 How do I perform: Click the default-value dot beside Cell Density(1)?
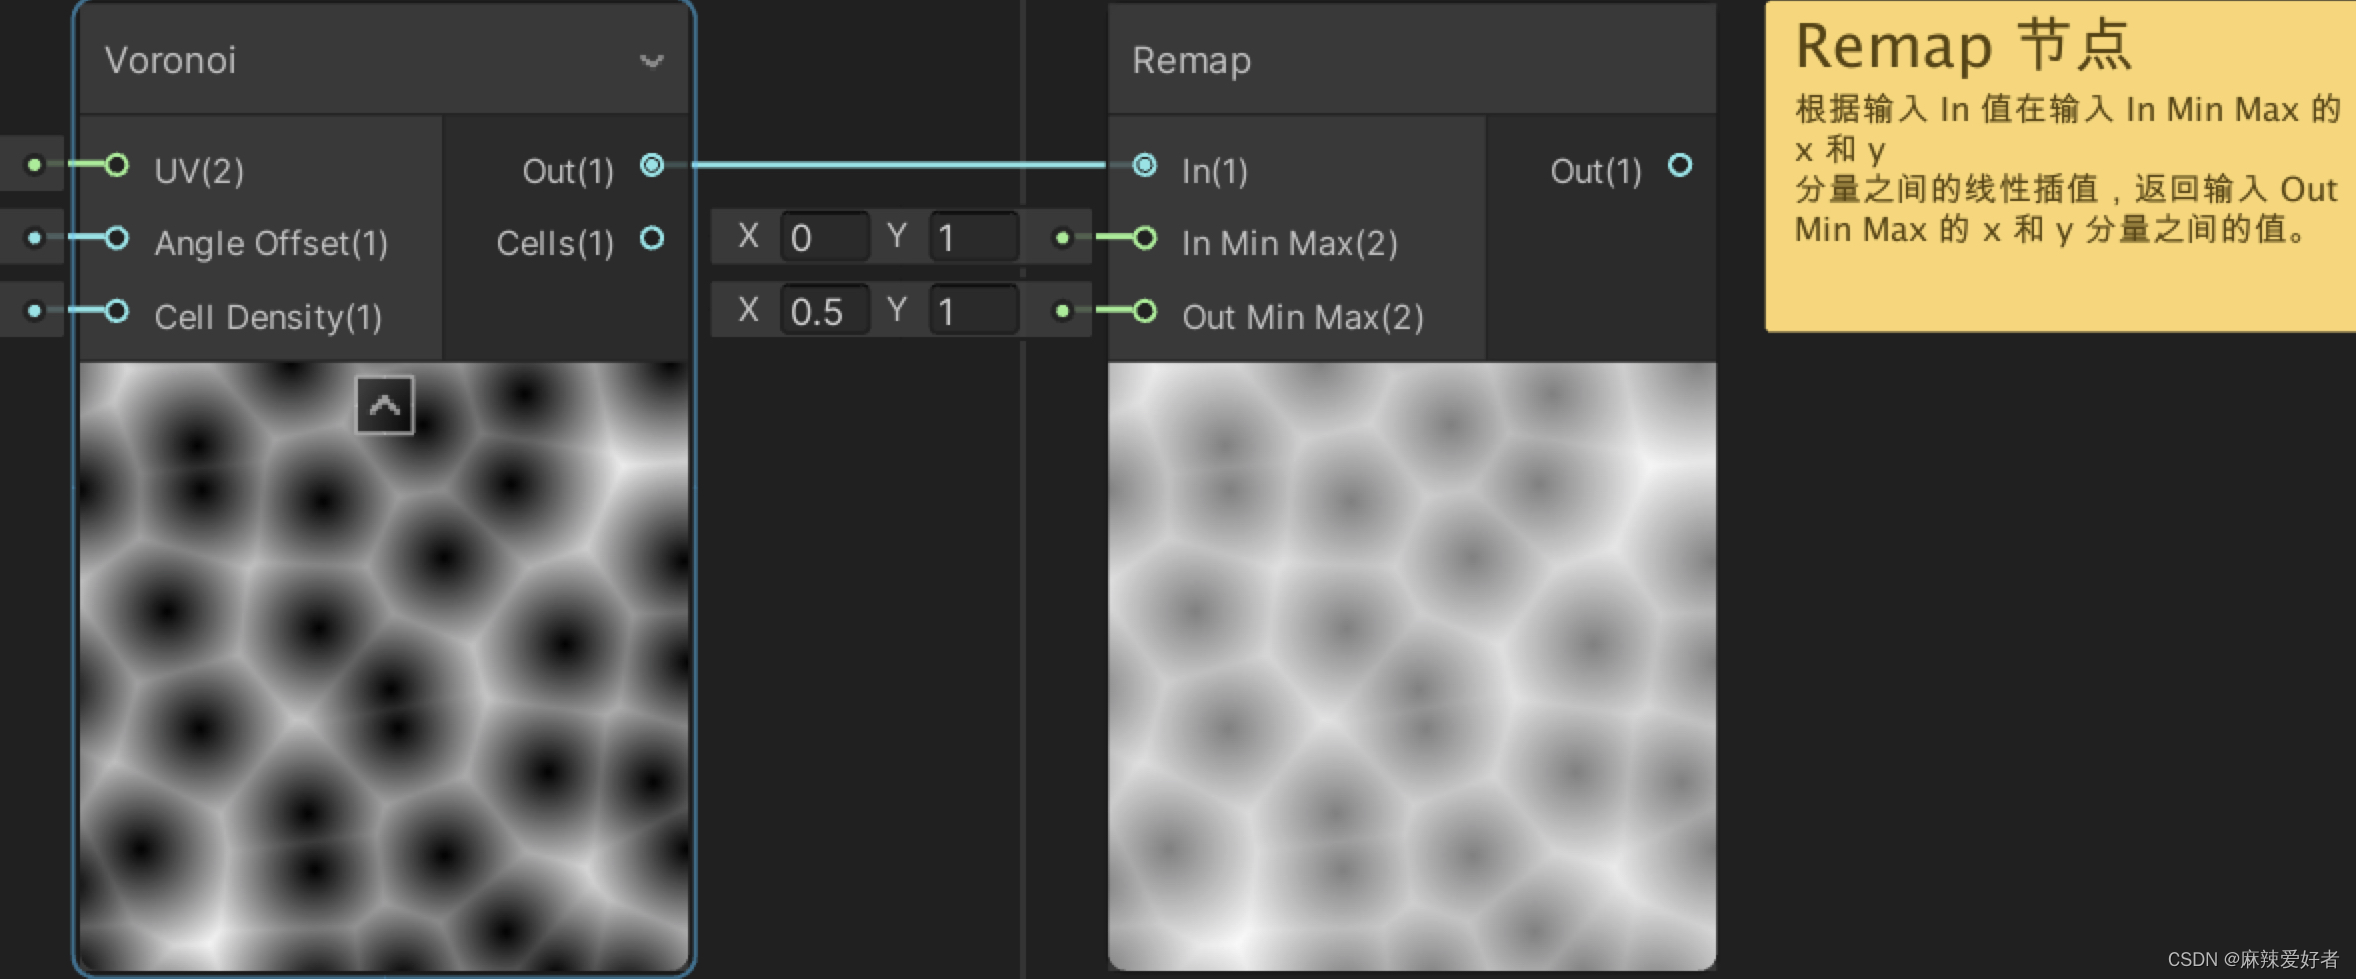coord(34,311)
